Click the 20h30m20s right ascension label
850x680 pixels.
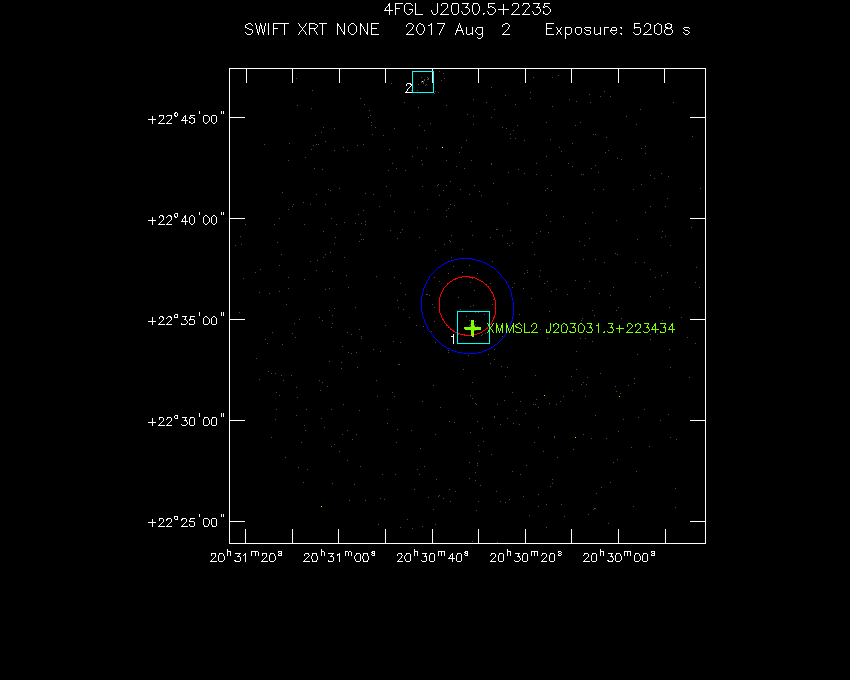pyautogui.click(x=526, y=557)
